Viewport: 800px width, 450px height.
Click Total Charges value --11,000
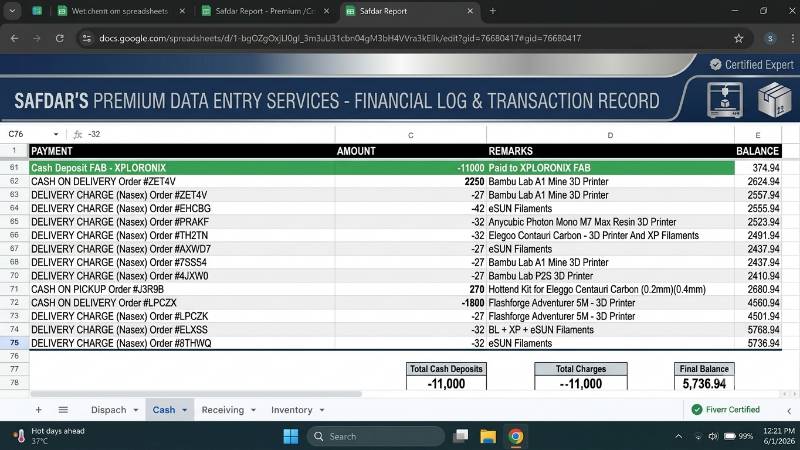[581, 384]
